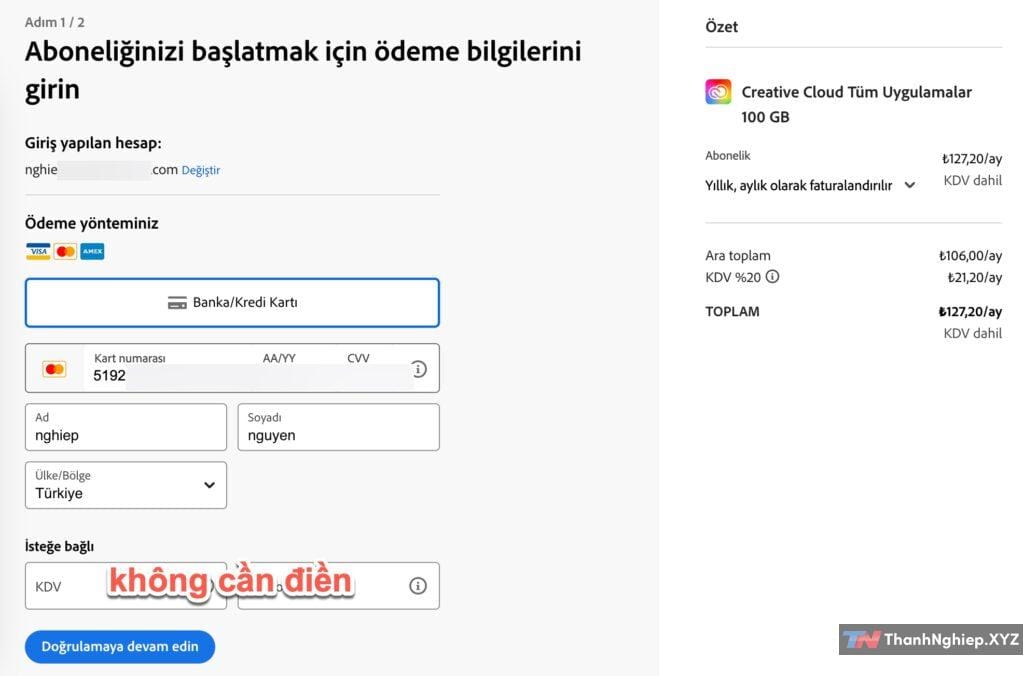Image resolution: width=1024 pixels, height=676 pixels.
Task: Open the KDV %20 info icon
Action: click(772, 276)
